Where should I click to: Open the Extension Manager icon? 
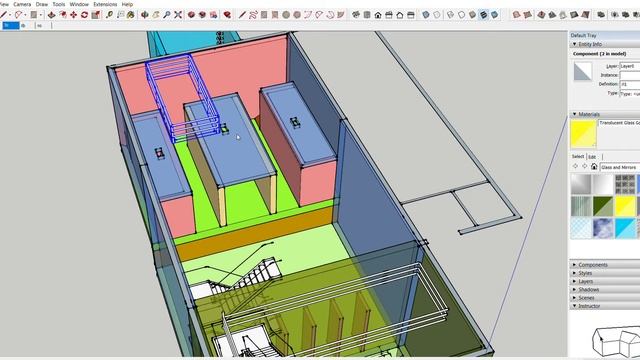click(x=227, y=15)
